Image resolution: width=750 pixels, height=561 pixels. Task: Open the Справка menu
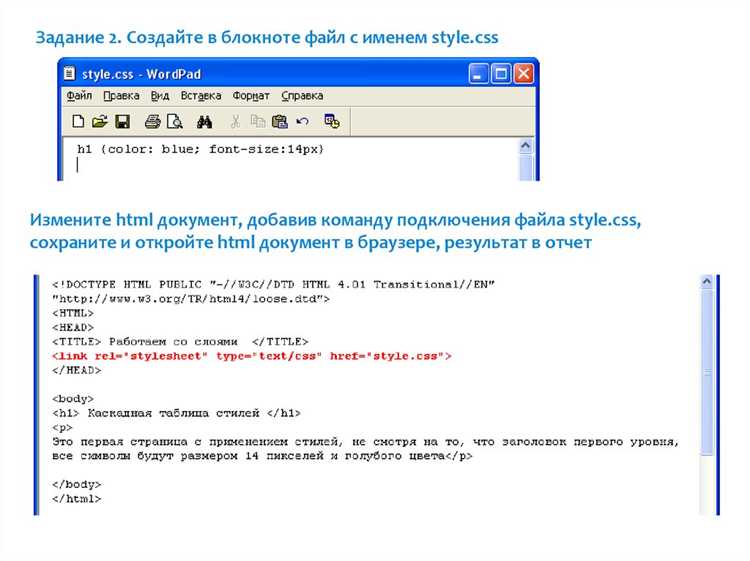click(x=302, y=96)
